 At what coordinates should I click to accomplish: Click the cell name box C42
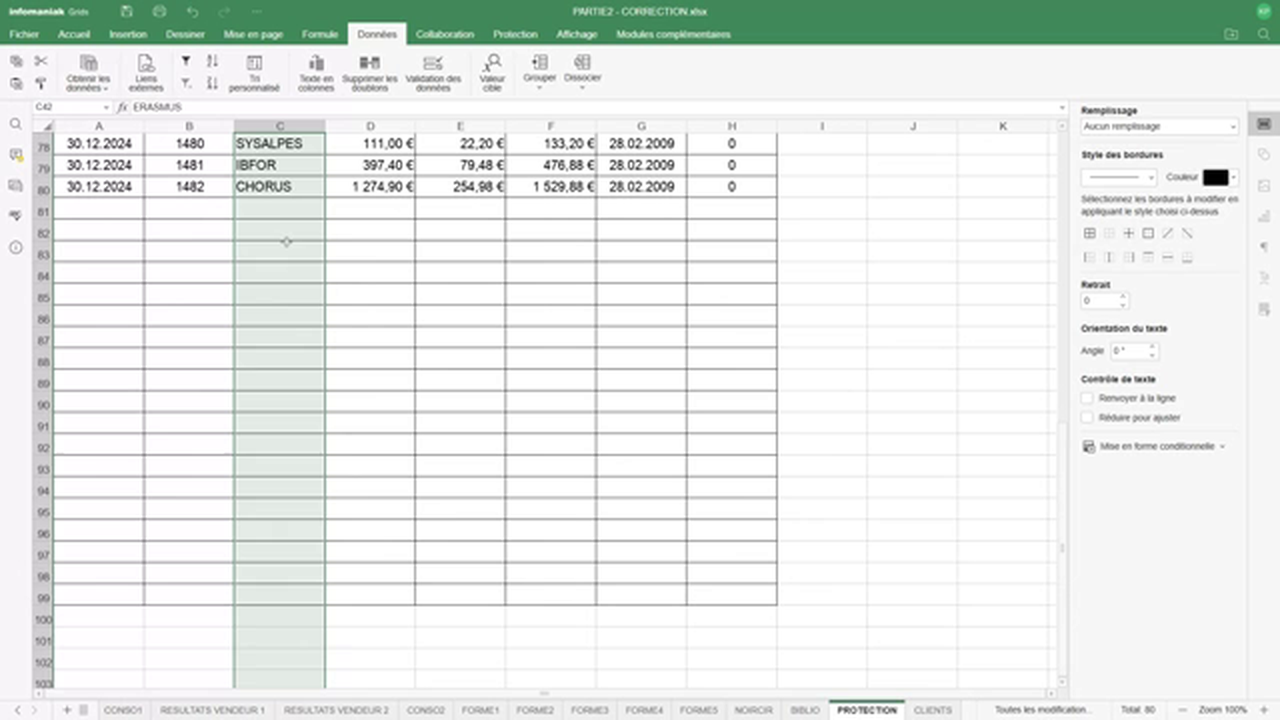click(71, 107)
